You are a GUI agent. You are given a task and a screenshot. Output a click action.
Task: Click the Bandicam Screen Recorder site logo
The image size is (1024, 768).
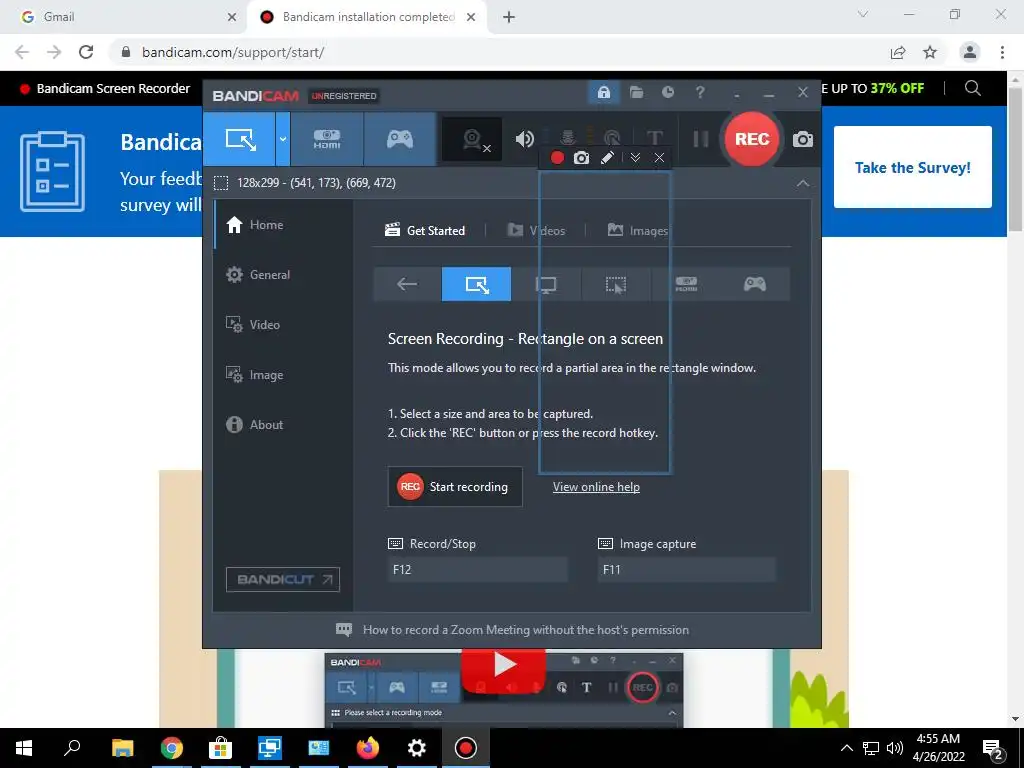[x=104, y=89]
